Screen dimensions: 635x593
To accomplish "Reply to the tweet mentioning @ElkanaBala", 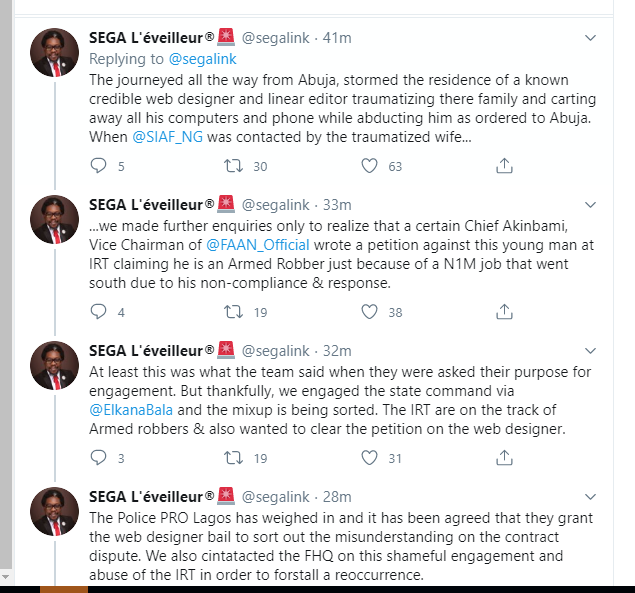I will pos(98,458).
